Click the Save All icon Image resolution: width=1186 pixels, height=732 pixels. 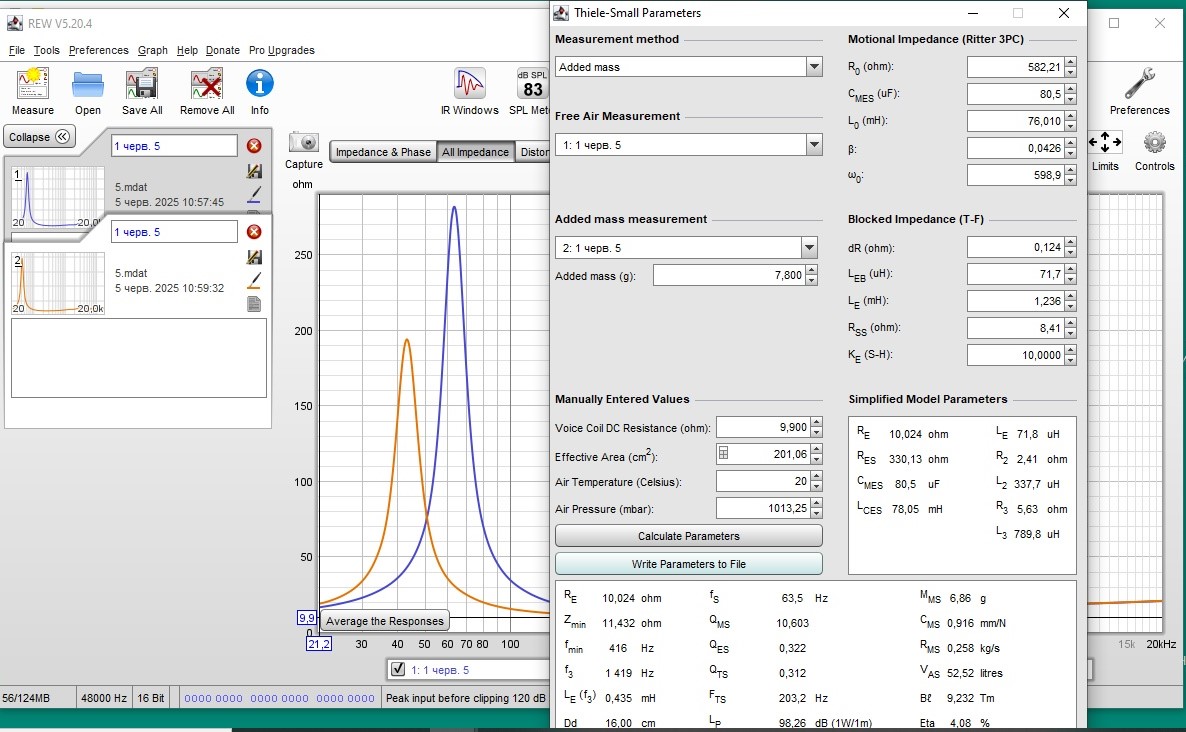click(x=141, y=86)
